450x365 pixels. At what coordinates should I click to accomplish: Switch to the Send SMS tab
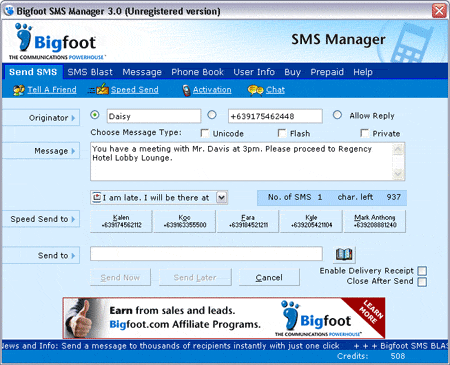tap(33, 72)
